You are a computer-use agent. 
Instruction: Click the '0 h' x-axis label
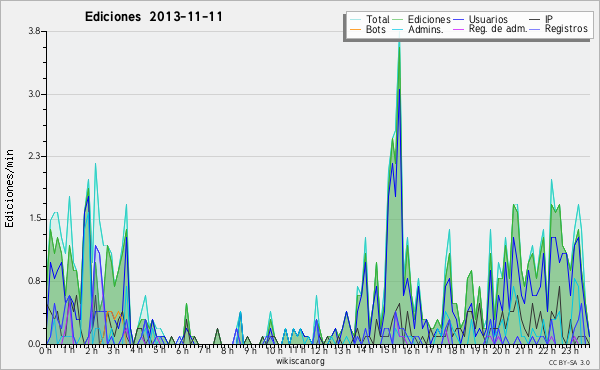tap(46, 351)
